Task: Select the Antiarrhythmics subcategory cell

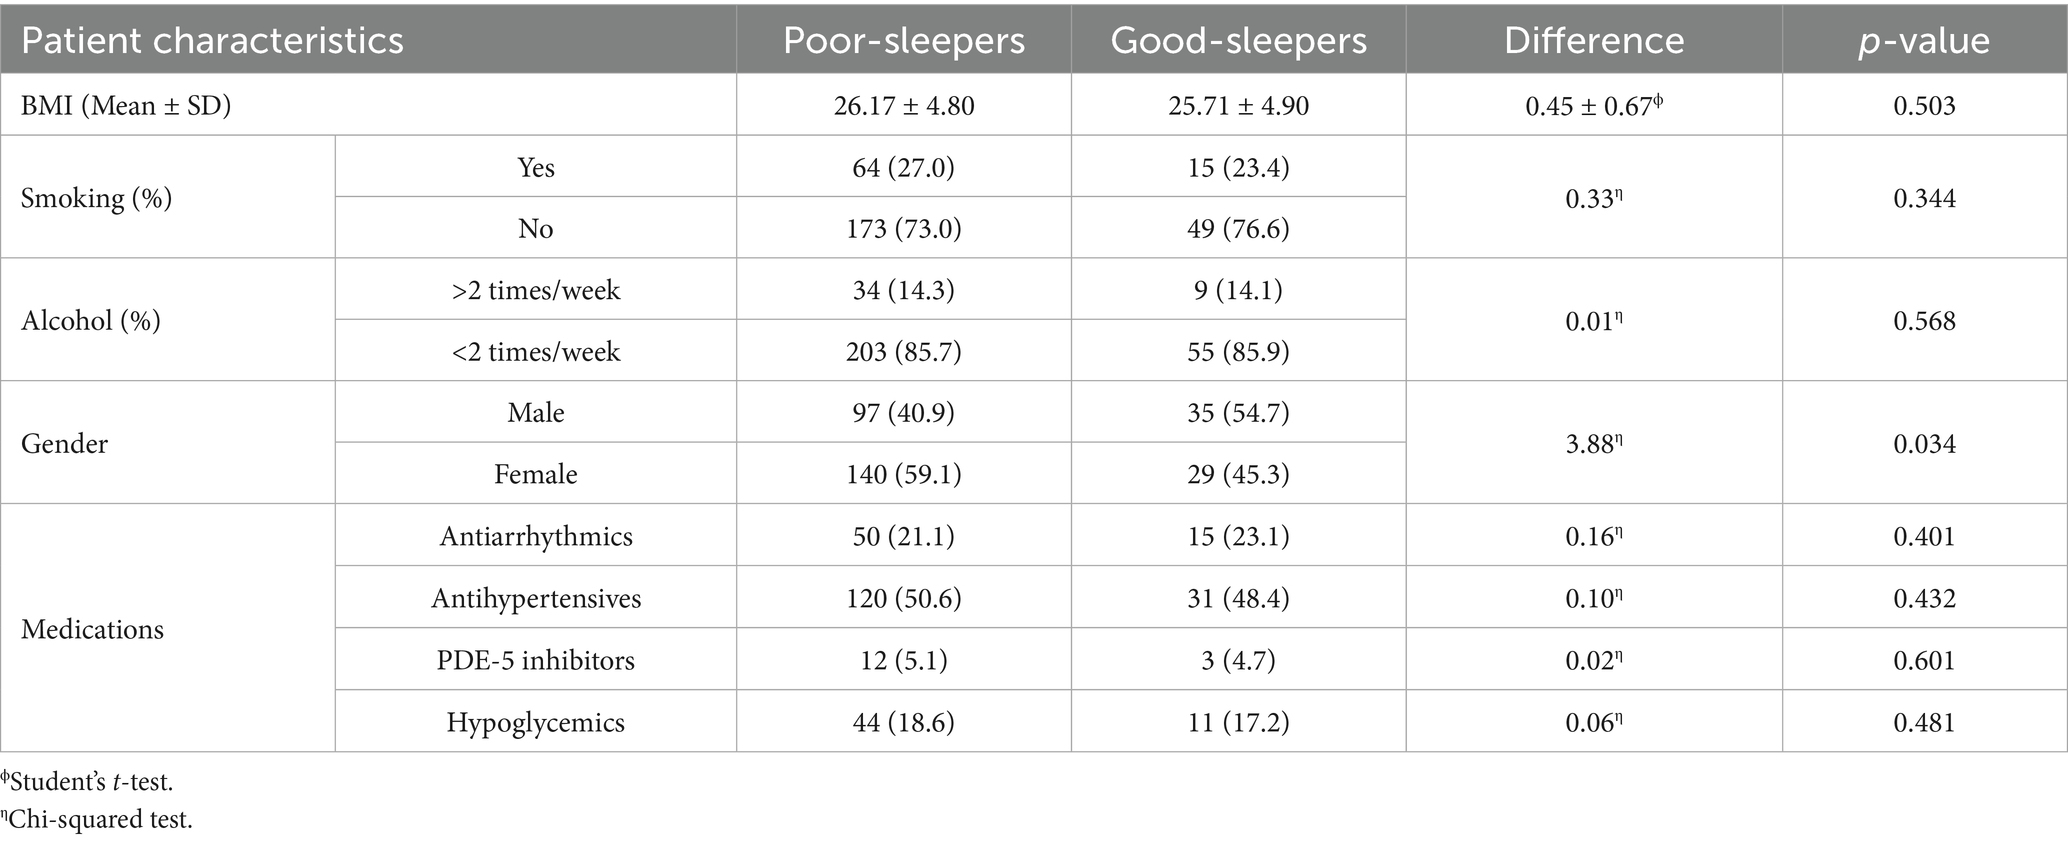Action: point(536,537)
